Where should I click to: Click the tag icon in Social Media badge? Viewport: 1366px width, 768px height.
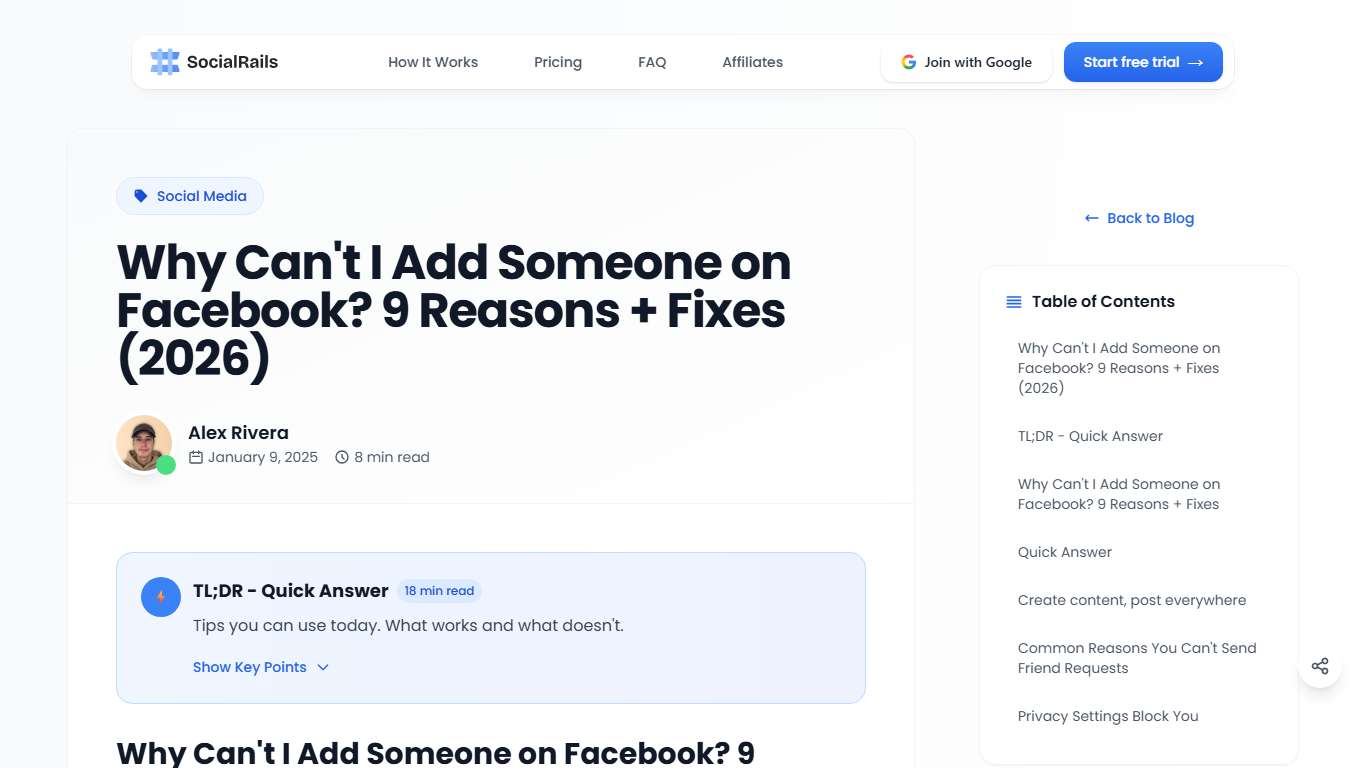[x=140, y=195]
